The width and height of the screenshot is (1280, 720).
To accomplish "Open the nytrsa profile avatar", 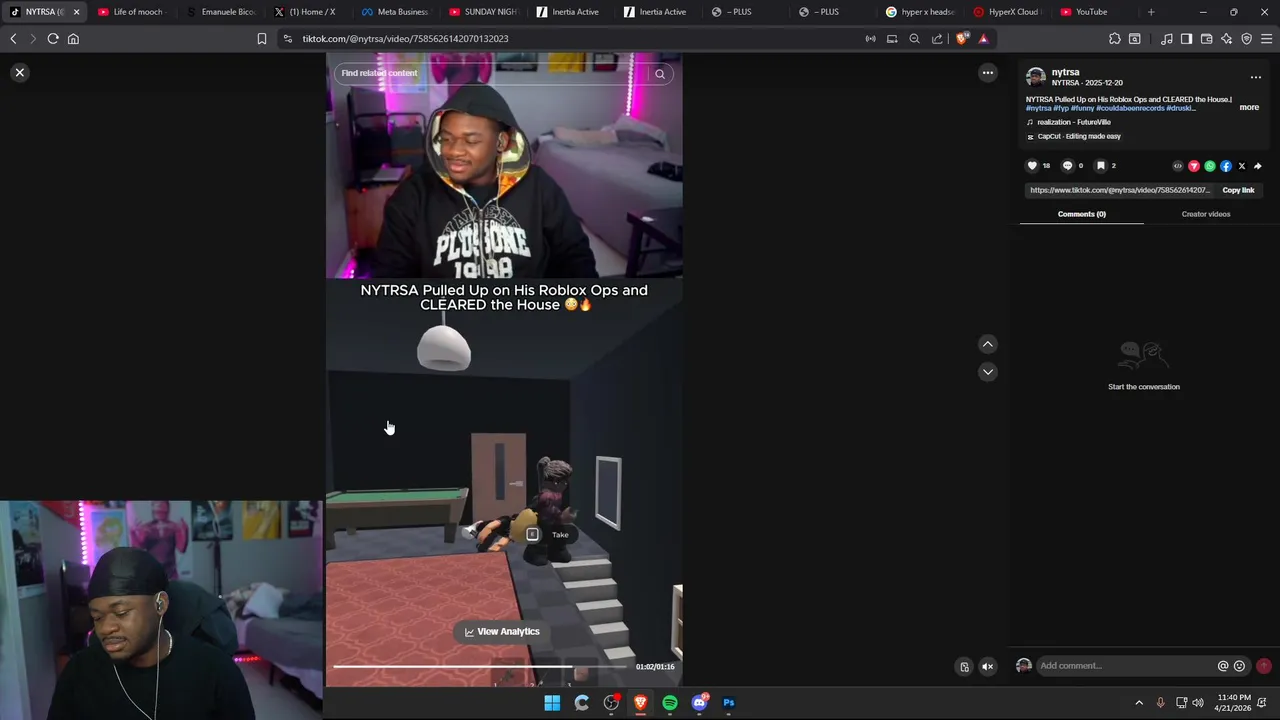I will 1036,77.
